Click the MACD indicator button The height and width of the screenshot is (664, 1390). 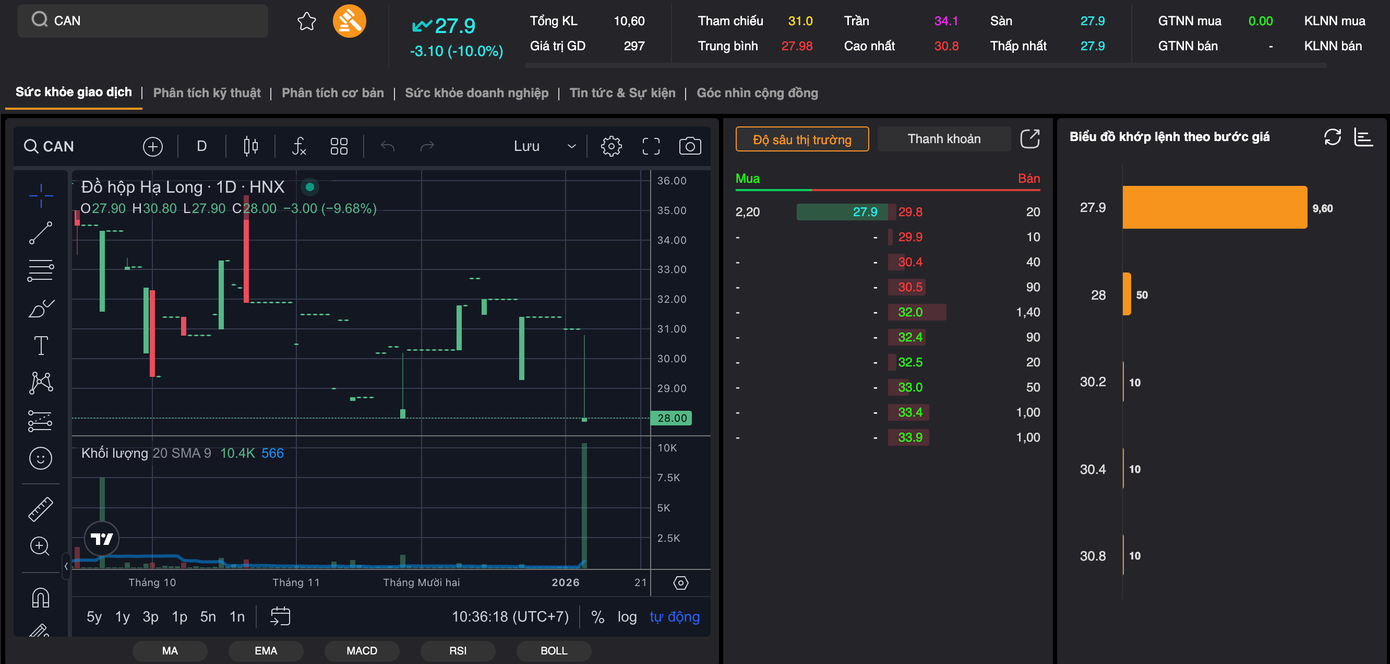(362, 651)
